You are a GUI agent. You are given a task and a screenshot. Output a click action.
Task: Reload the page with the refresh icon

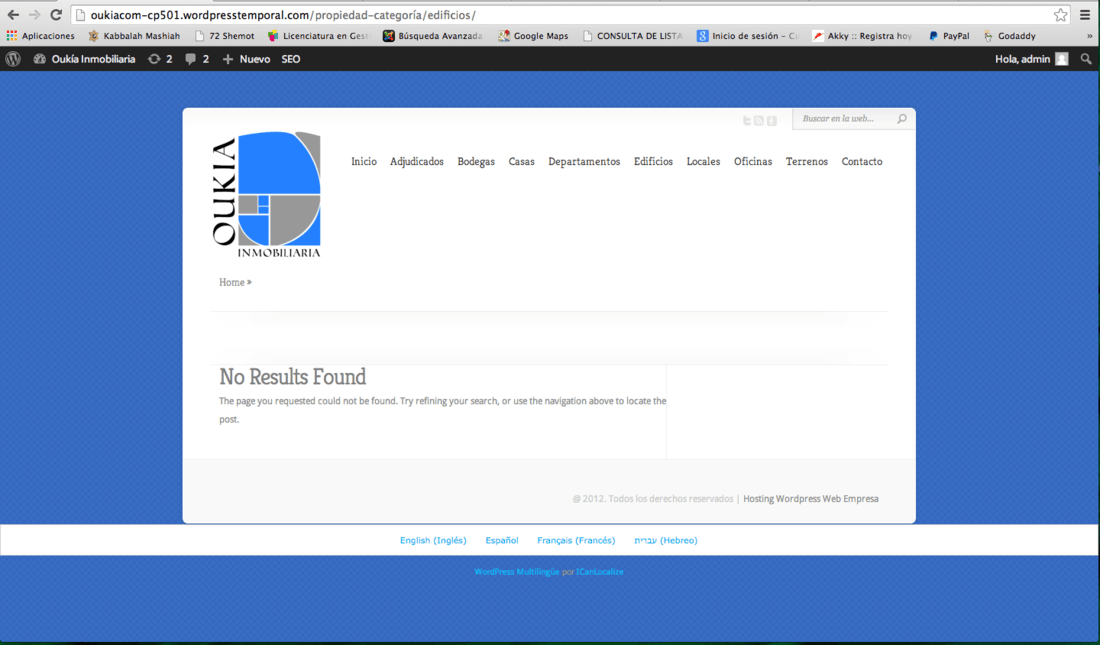click(56, 15)
